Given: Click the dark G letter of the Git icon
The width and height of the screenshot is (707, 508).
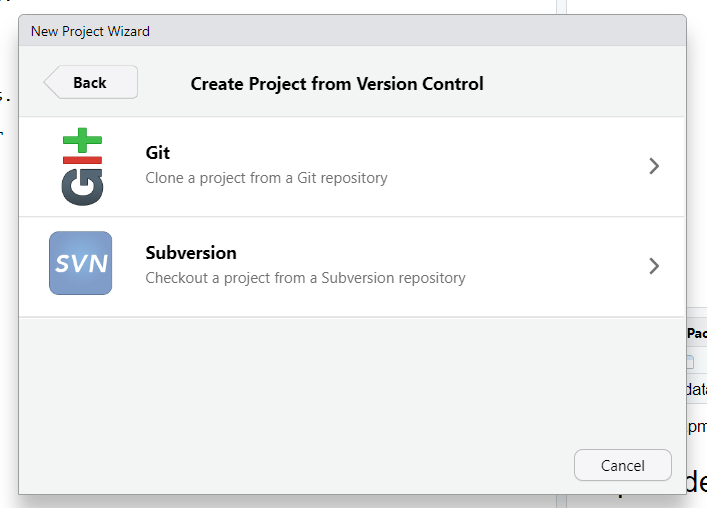Looking at the screenshot, I should point(81,187).
